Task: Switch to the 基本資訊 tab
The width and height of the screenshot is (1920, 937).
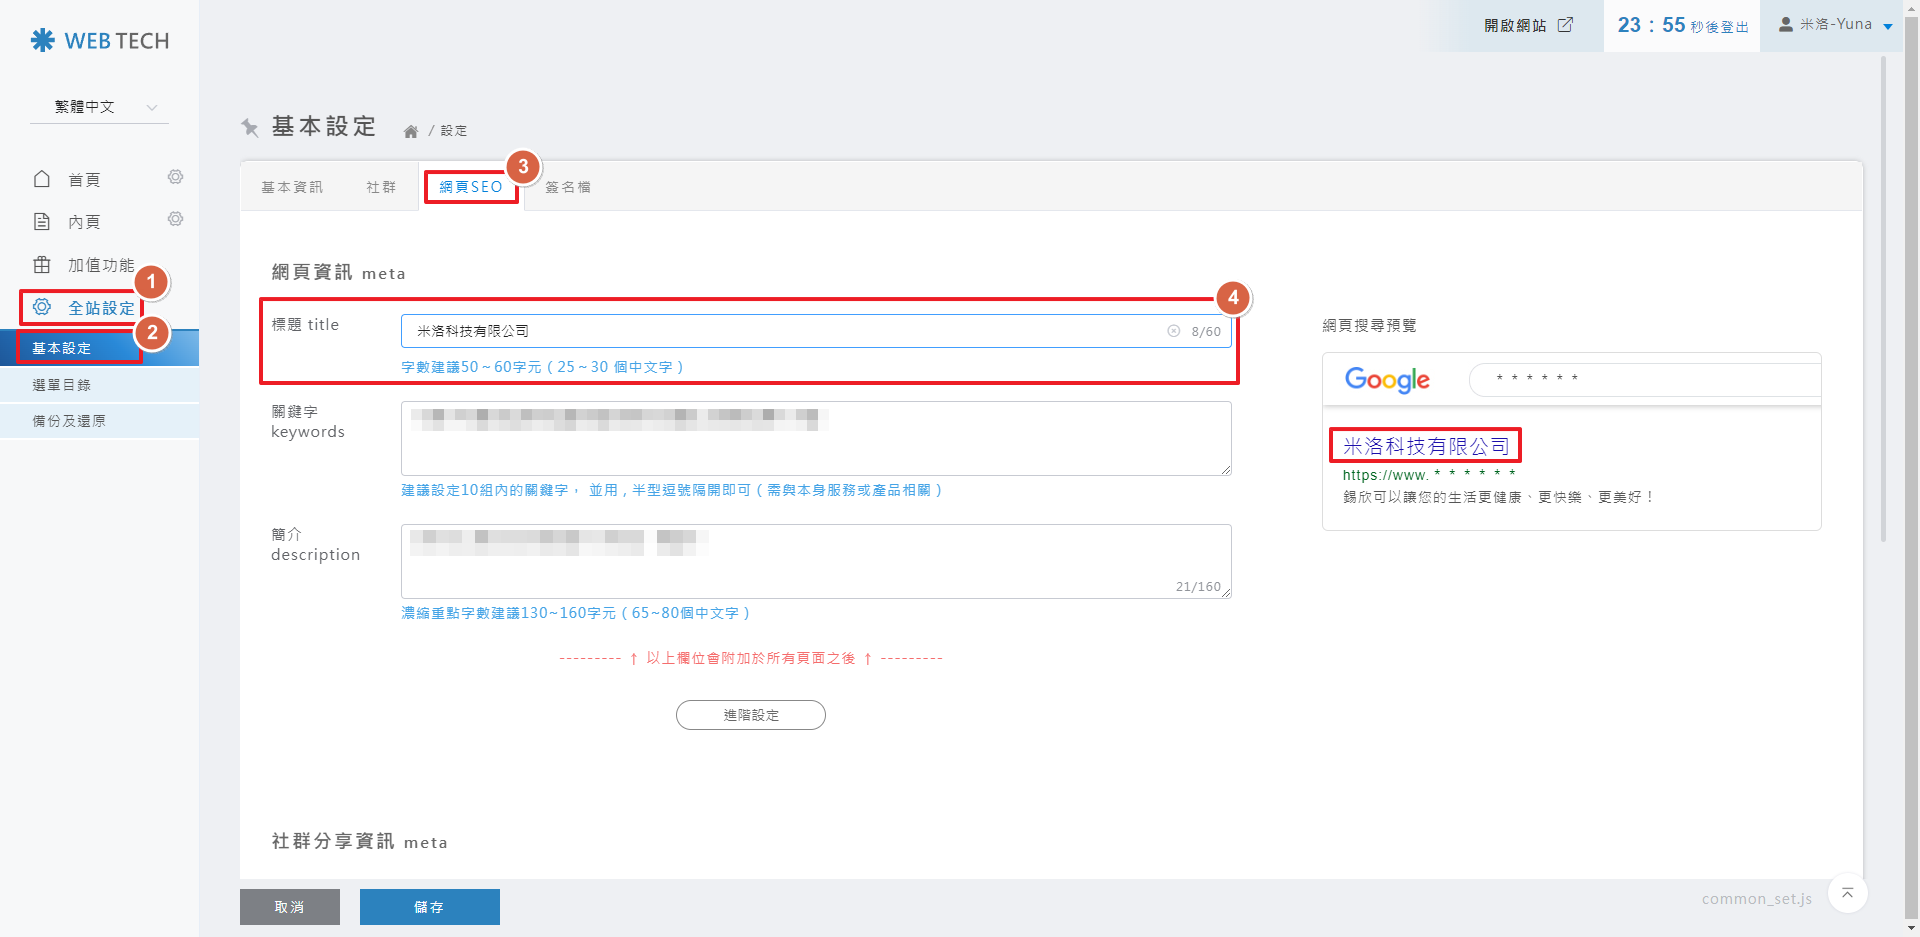Action: point(292,187)
